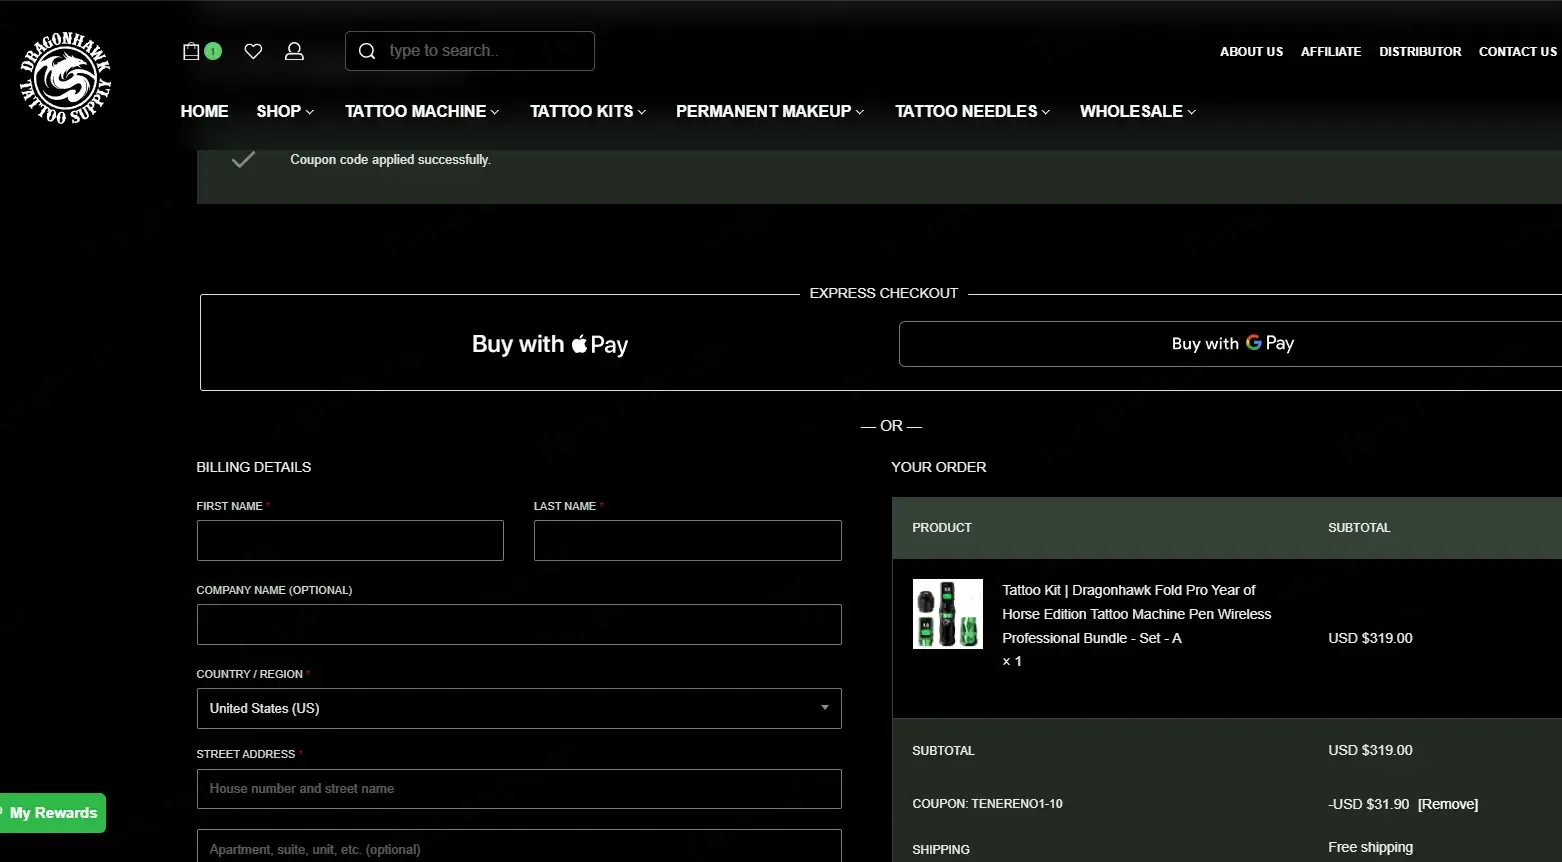
Task: Pay using Buy with Apple Pay
Action: point(550,344)
